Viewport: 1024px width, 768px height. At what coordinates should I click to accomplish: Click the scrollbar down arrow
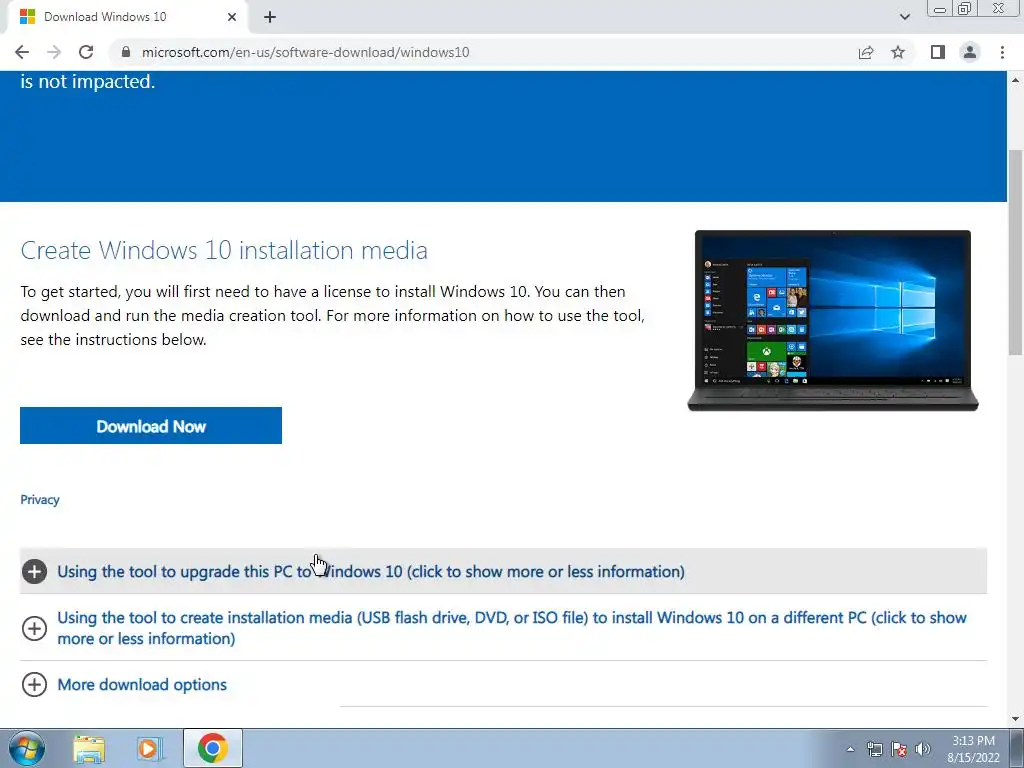pyautogui.click(x=1015, y=719)
